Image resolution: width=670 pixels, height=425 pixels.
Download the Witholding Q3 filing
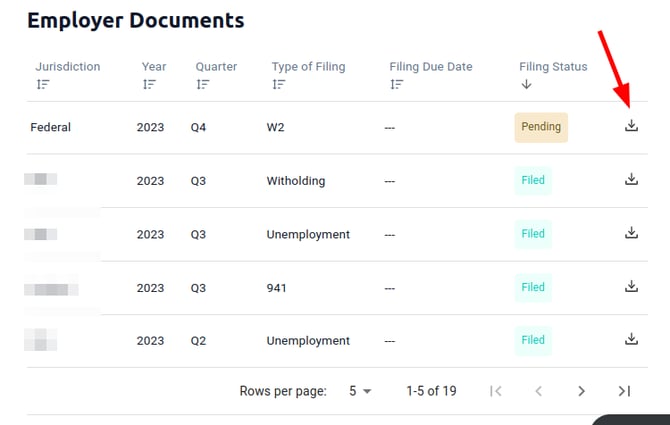(x=631, y=180)
